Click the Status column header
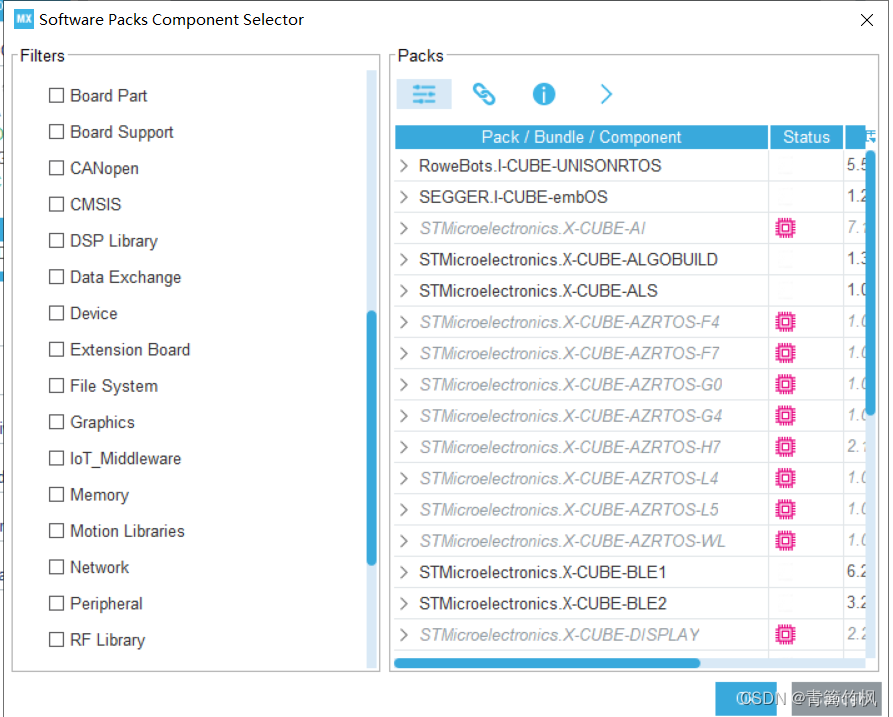Screen dimensions: 893x717 (806, 137)
